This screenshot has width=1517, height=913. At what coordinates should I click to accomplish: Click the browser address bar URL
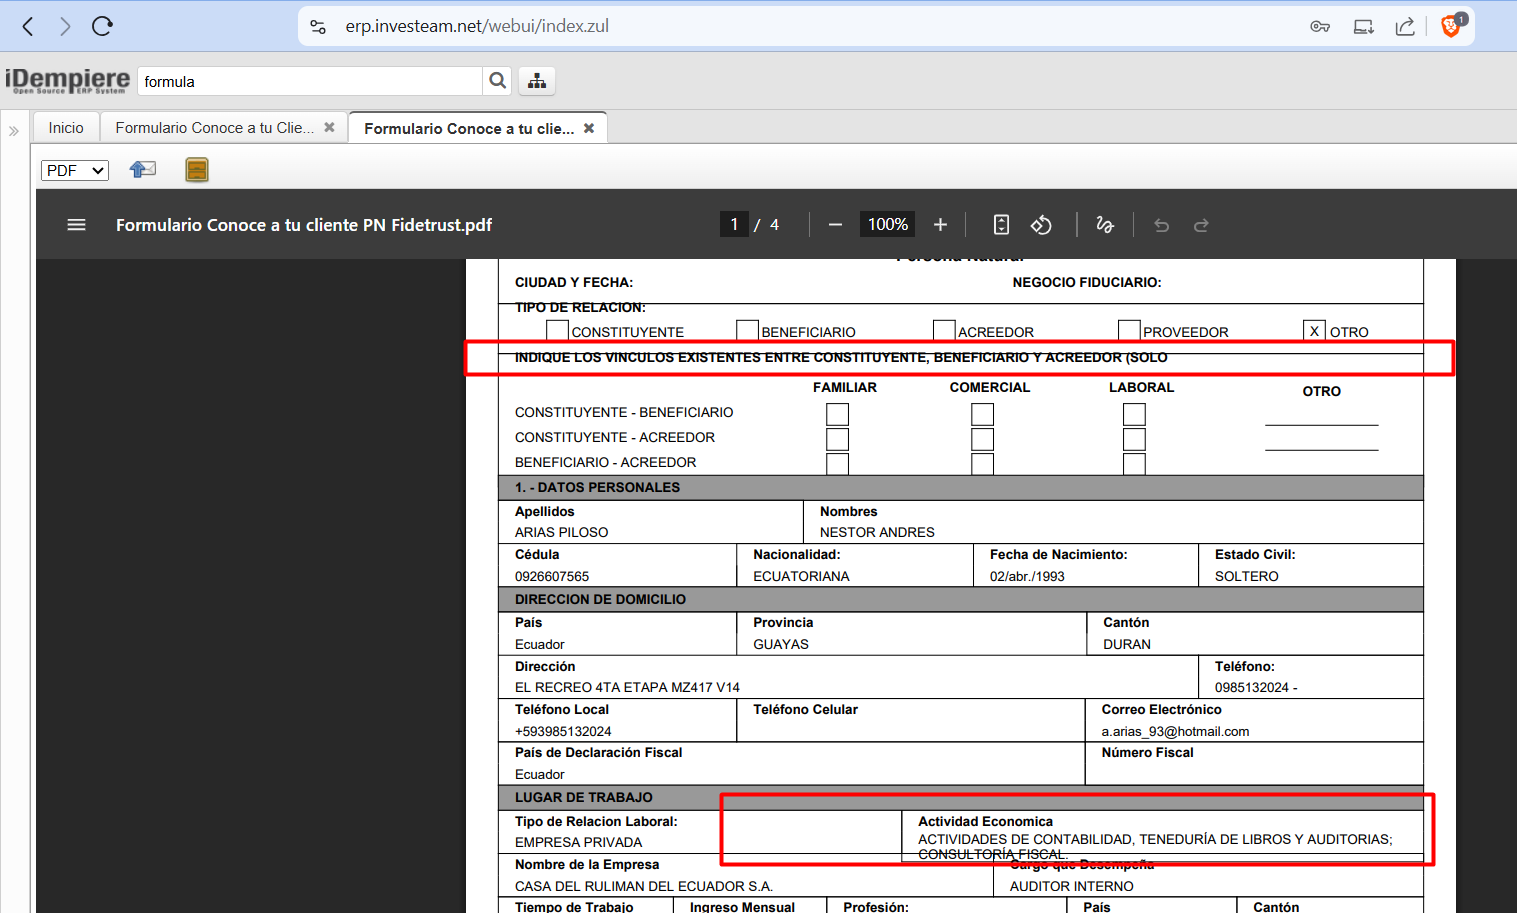(477, 27)
